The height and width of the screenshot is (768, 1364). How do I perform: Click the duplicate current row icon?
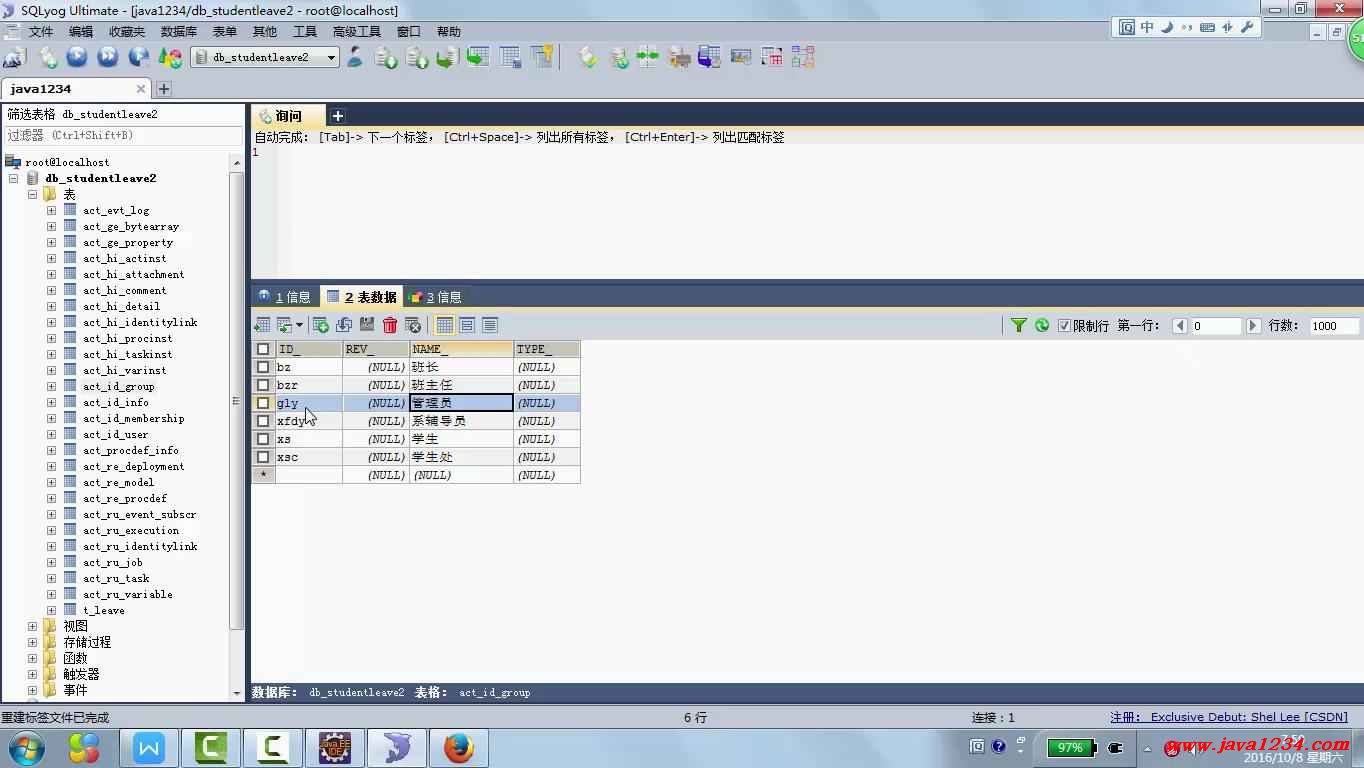click(x=344, y=325)
